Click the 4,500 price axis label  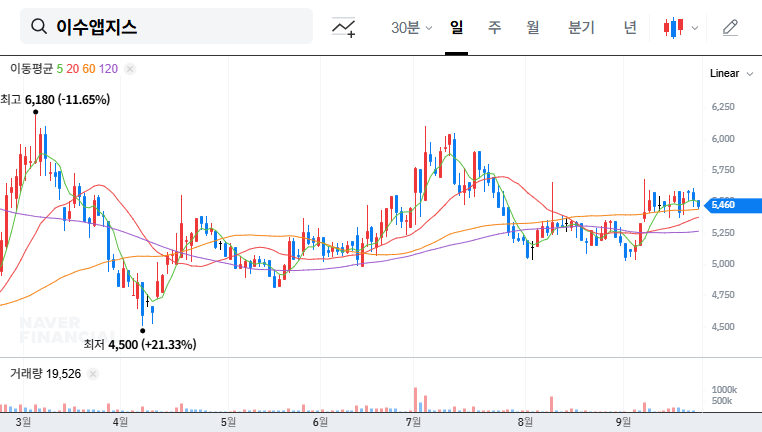(x=723, y=327)
